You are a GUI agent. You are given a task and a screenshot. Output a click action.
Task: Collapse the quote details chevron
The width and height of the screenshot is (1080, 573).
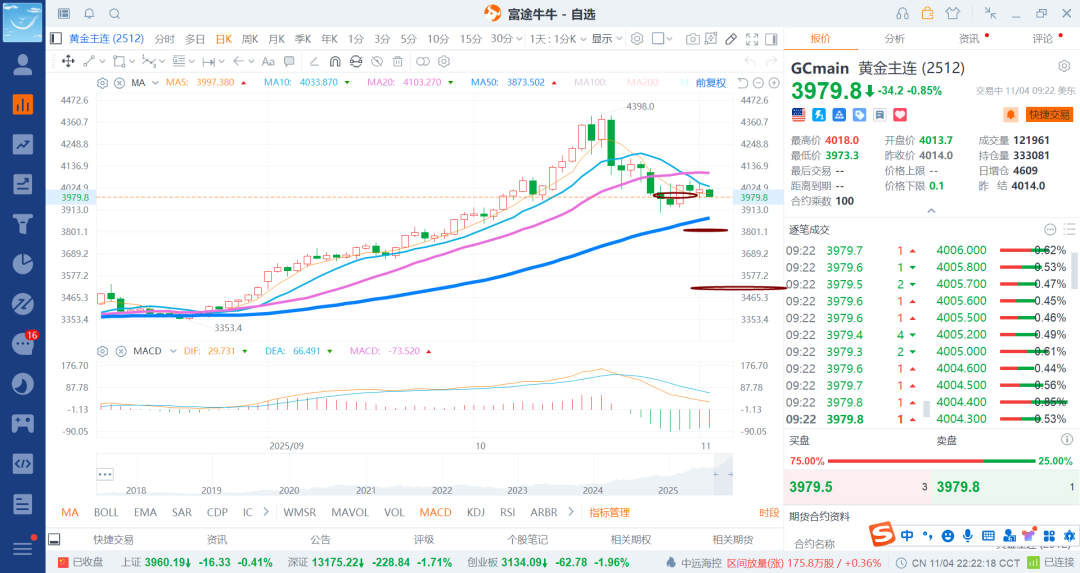pyautogui.click(x=931, y=211)
